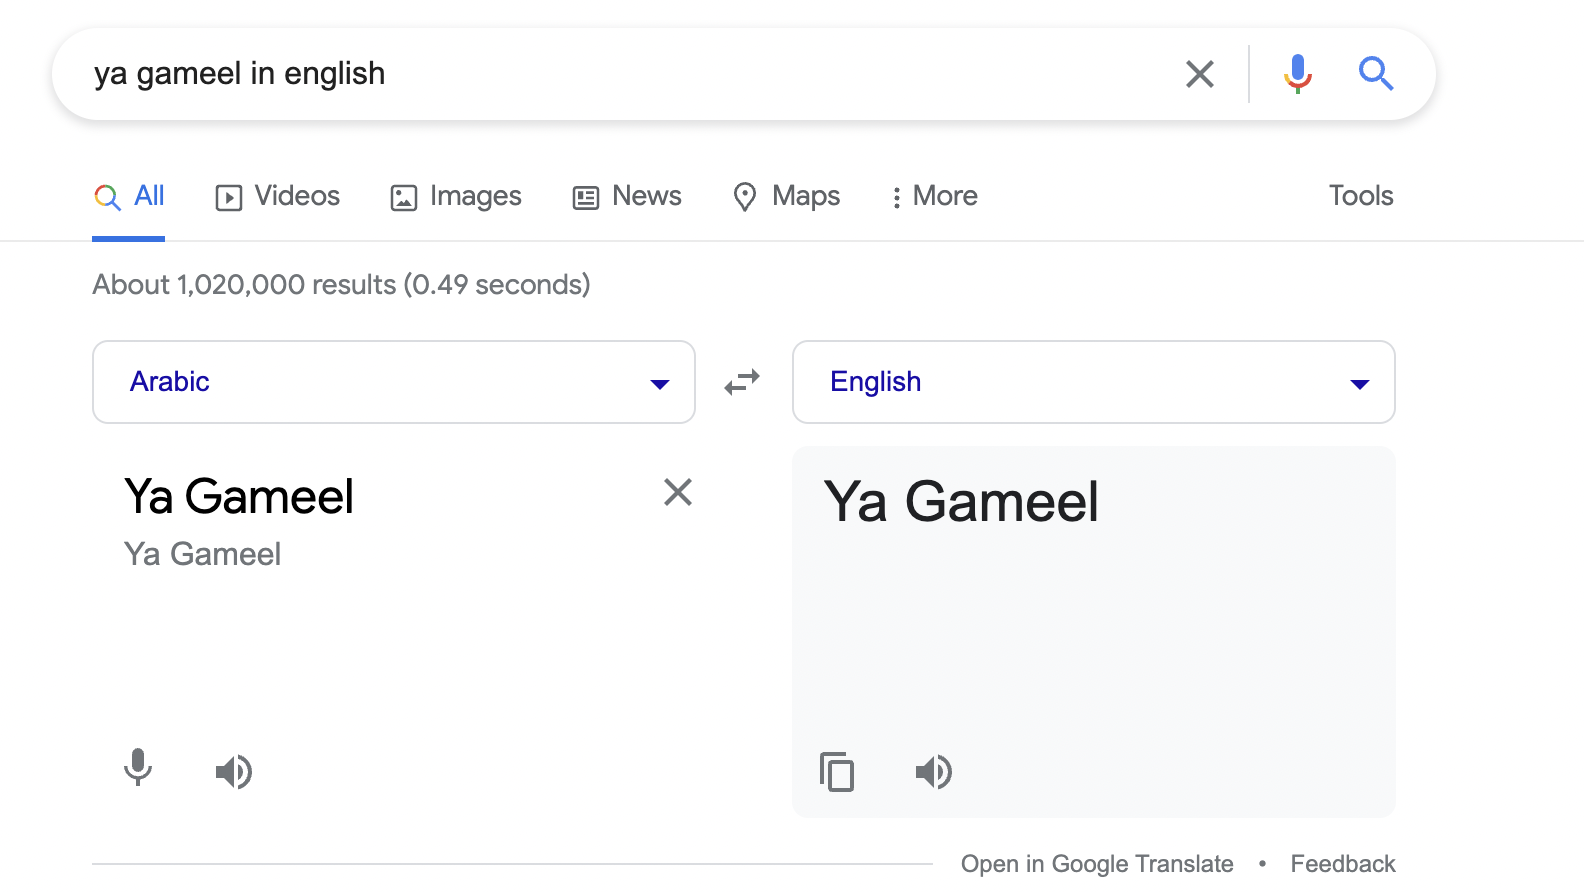Open in Google Translate link
This screenshot has height=892, width=1584.
[1097, 864]
